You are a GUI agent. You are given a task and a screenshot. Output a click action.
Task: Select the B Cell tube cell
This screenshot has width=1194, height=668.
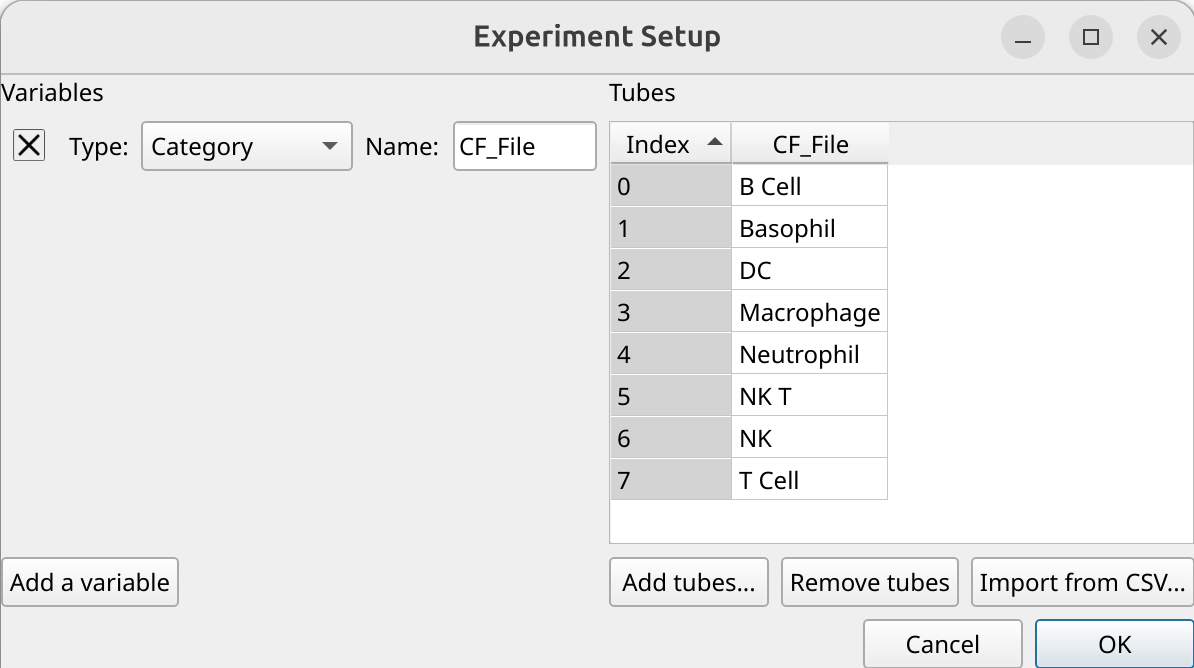(x=809, y=187)
